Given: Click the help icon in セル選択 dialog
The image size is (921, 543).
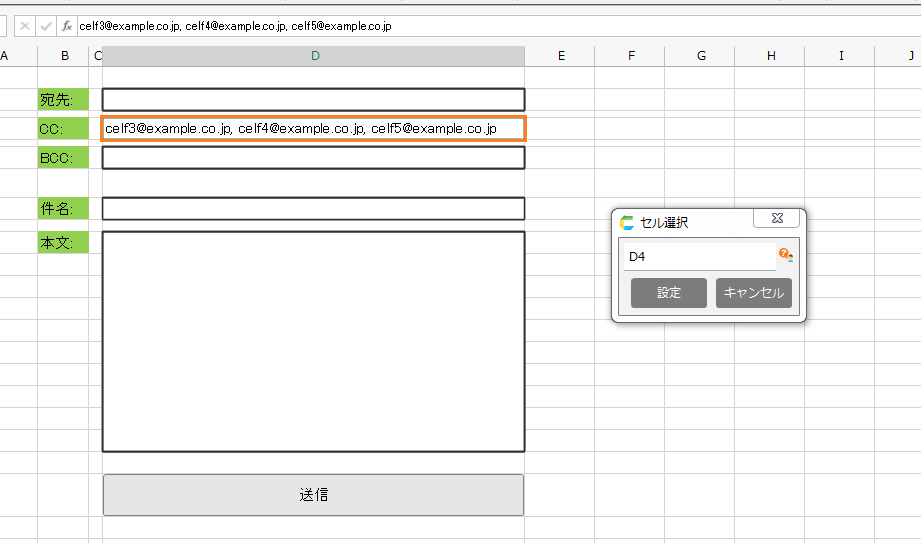Looking at the screenshot, I should pyautogui.click(x=785, y=255).
